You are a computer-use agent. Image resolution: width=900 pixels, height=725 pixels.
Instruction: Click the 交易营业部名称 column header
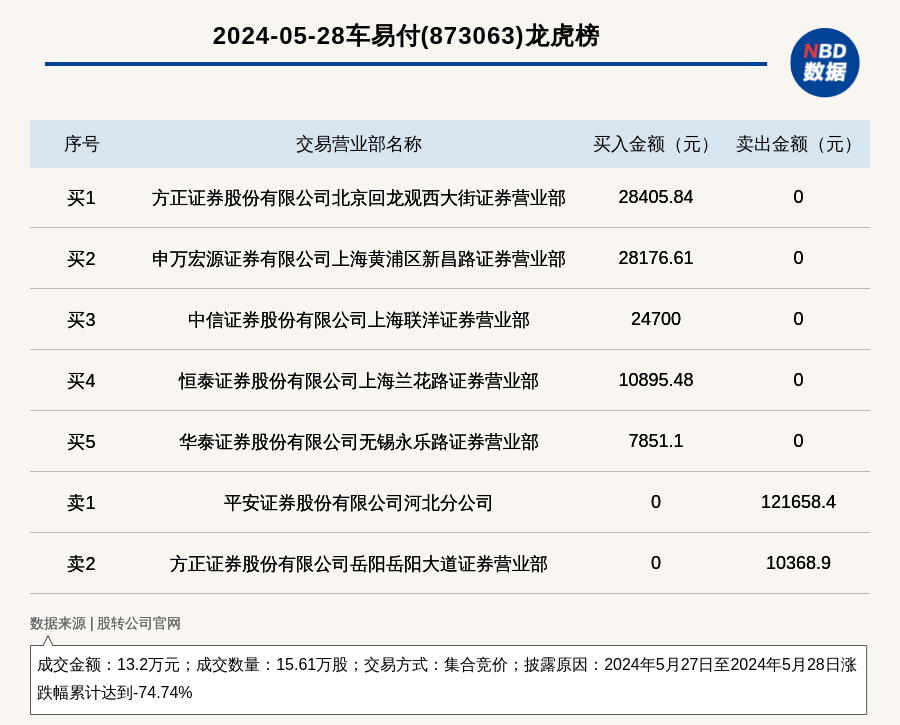(359, 144)
